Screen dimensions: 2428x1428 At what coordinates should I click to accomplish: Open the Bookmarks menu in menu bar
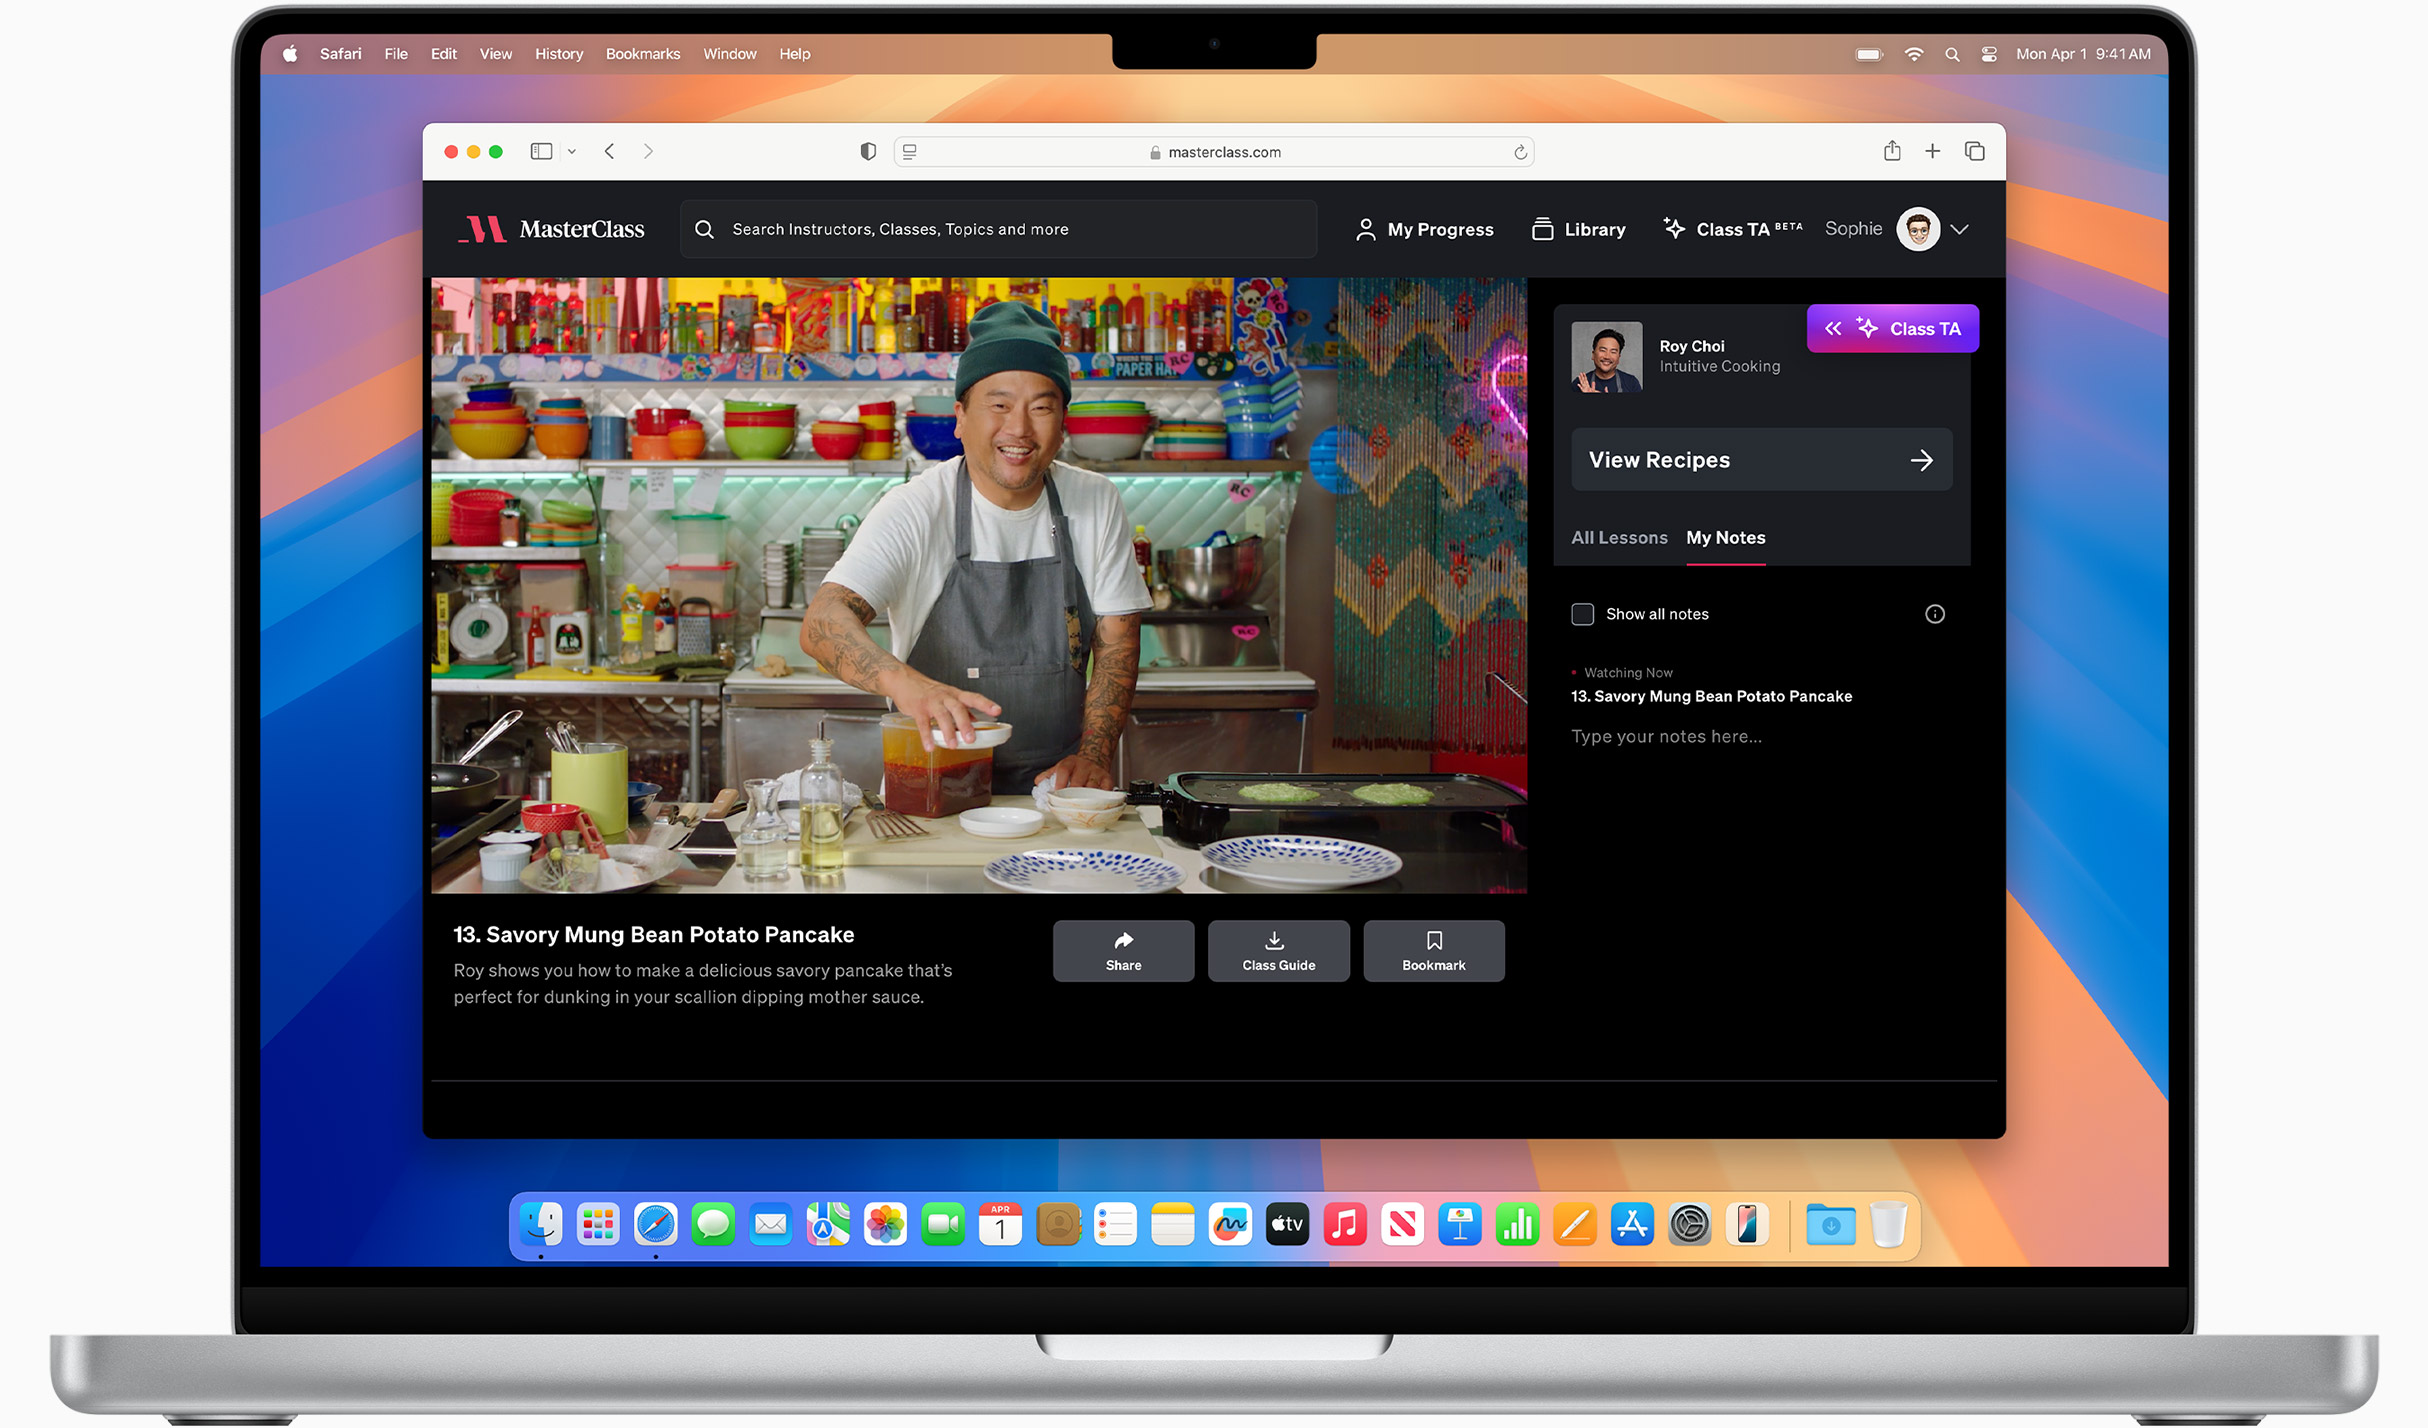(642, 54)
